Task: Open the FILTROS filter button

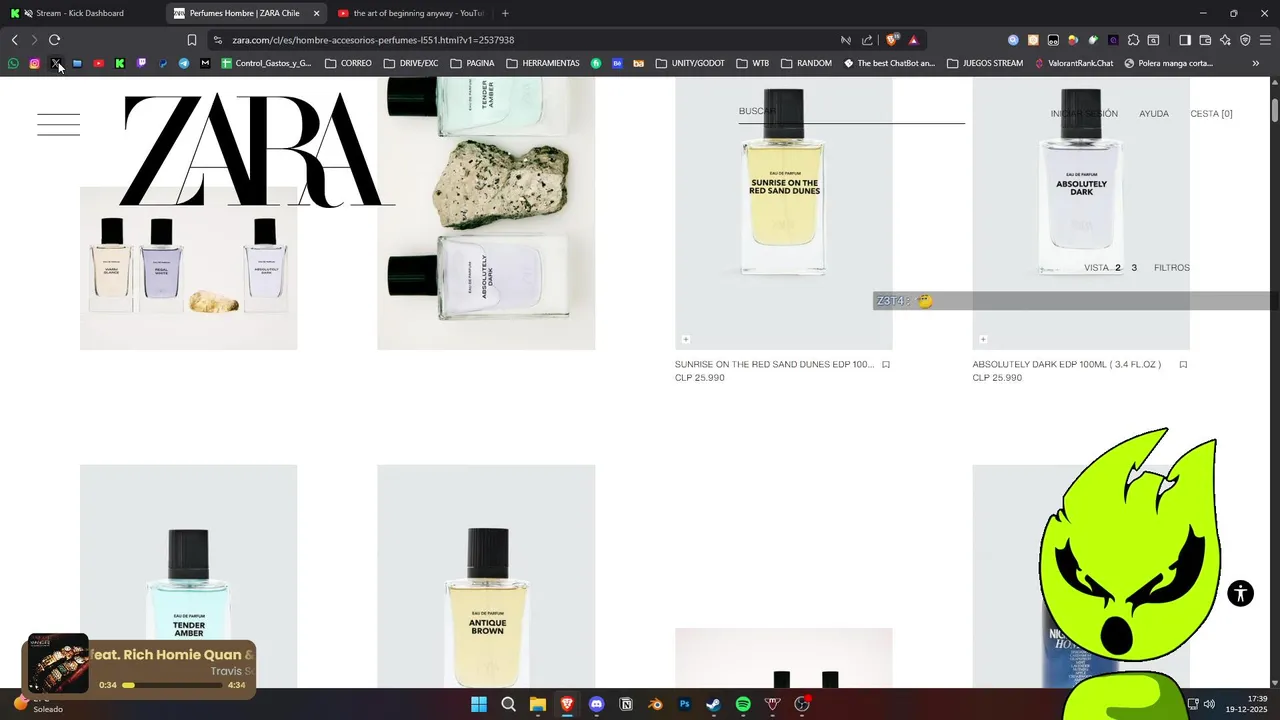Action: tap(1172, 268)
